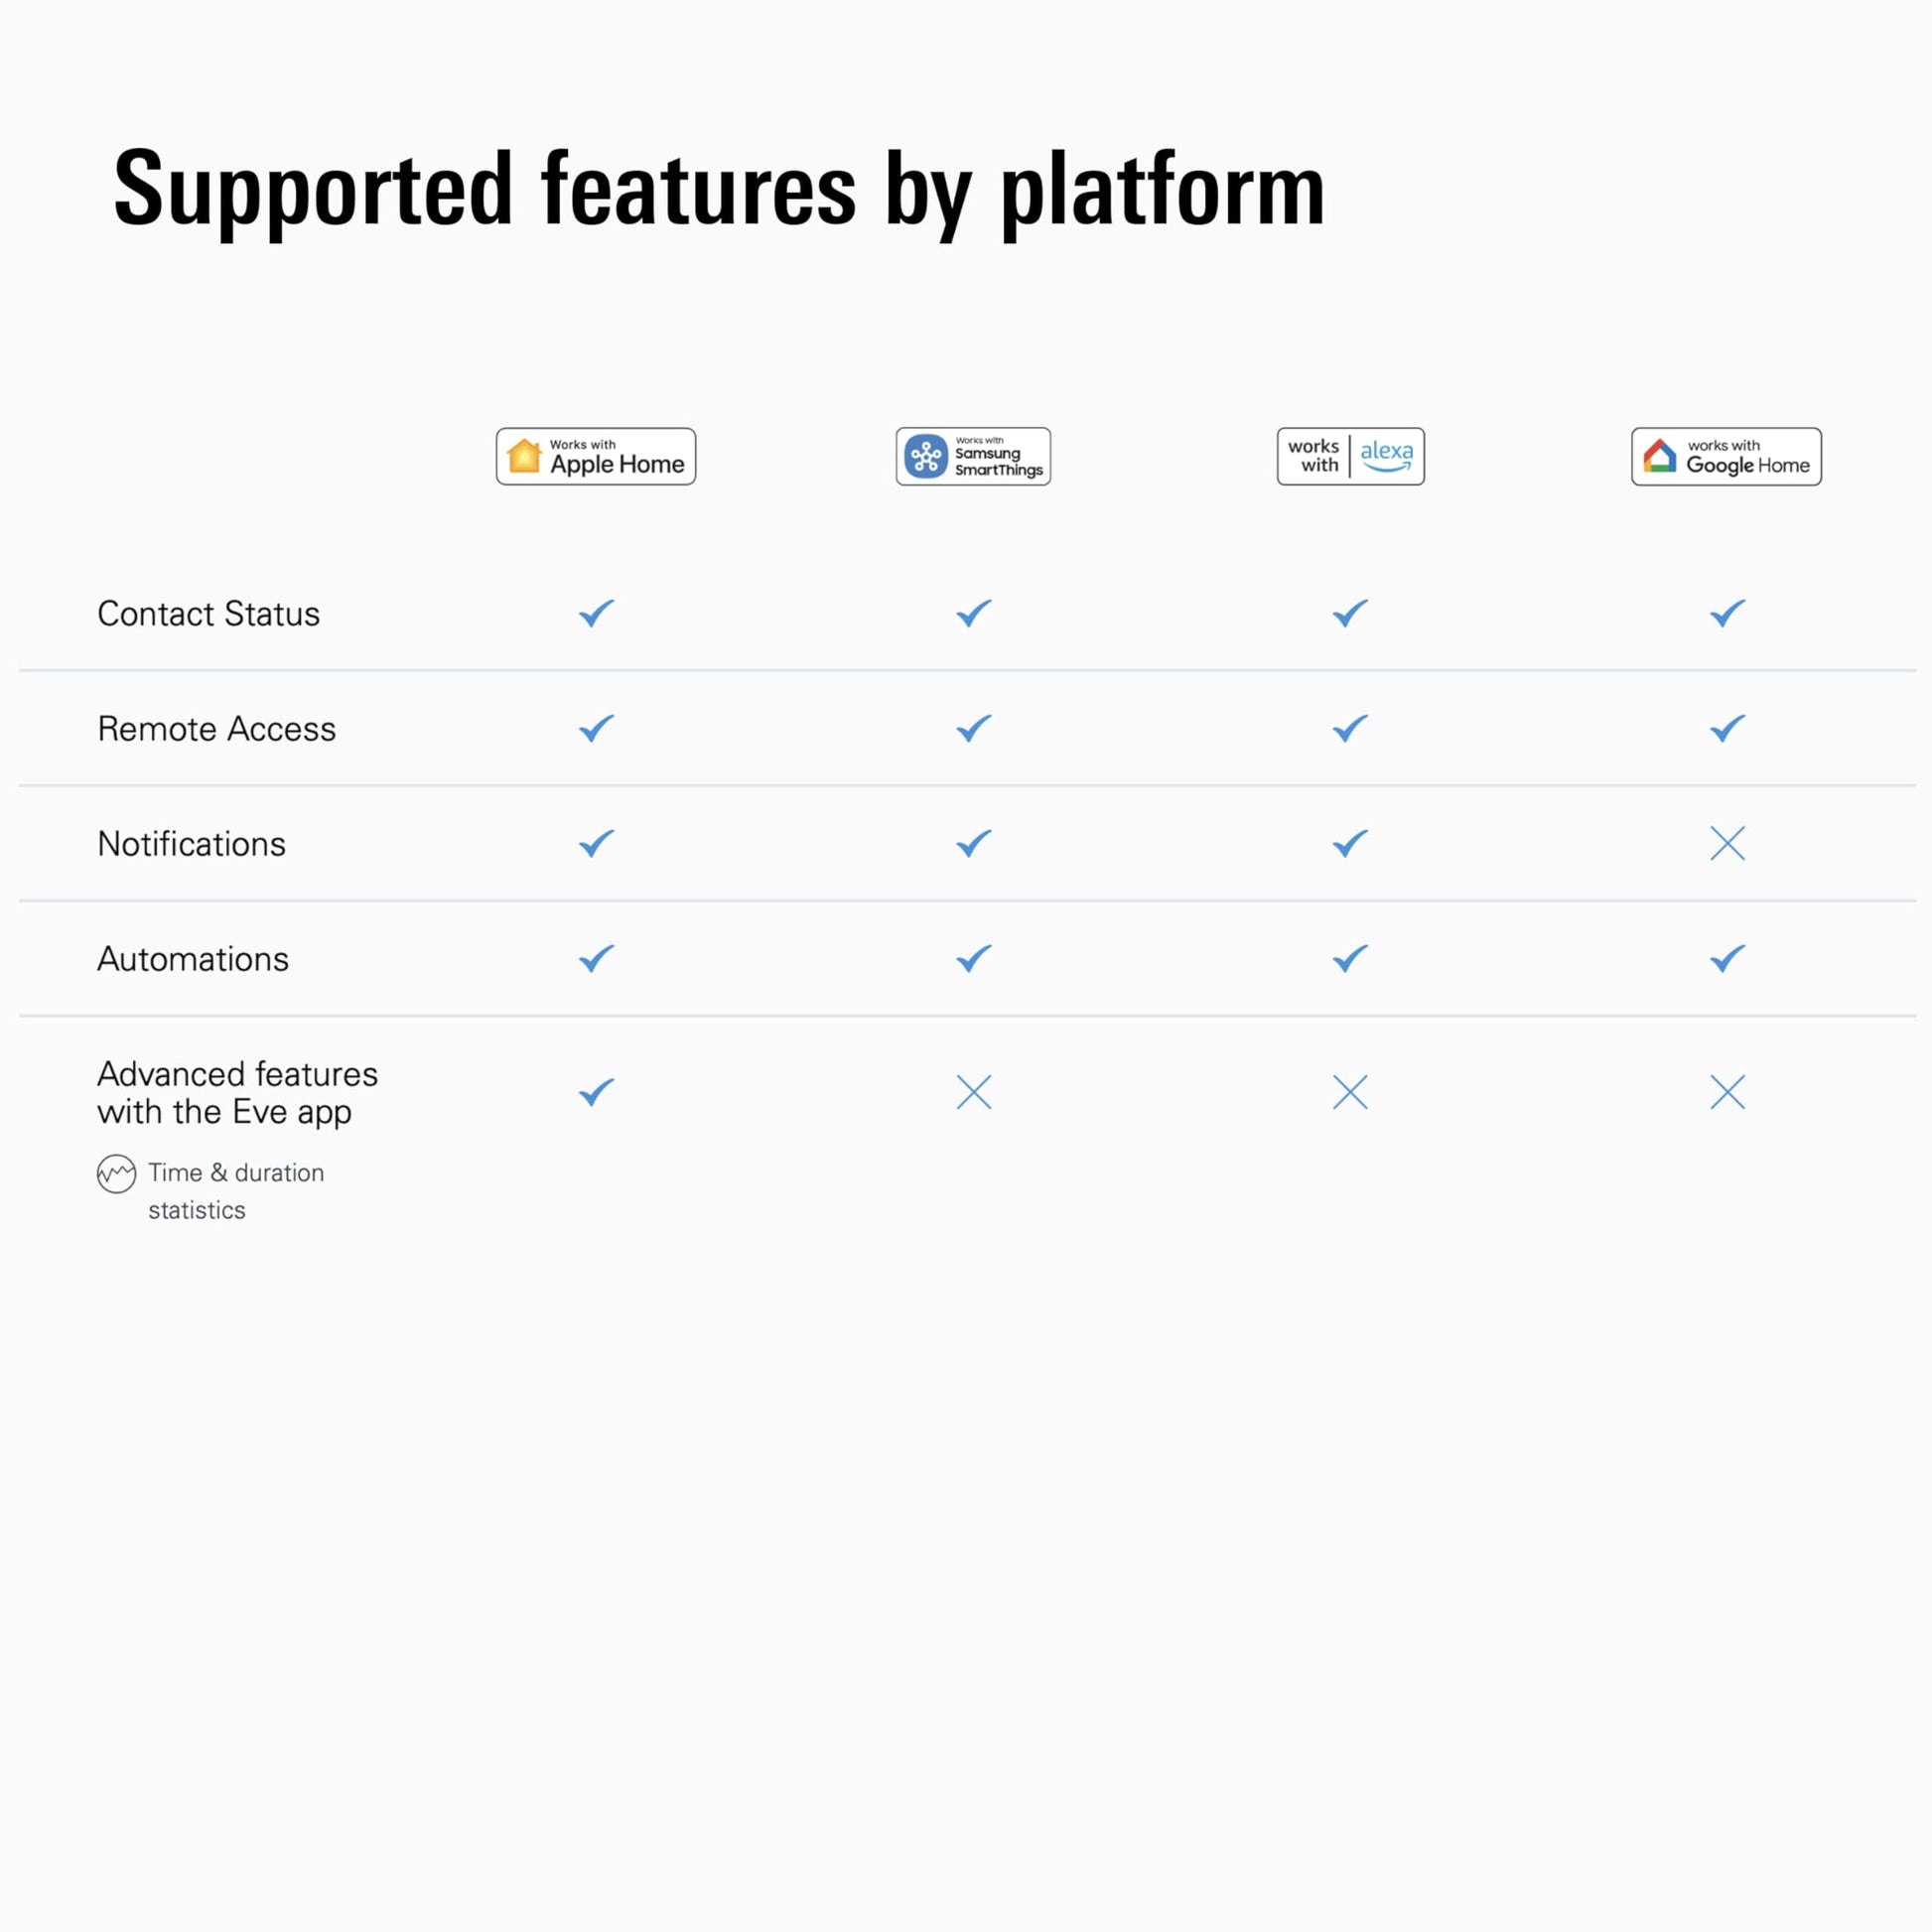Click the Works with Apple Home badge
The image size is (1932, 1932).
(596, 457)
